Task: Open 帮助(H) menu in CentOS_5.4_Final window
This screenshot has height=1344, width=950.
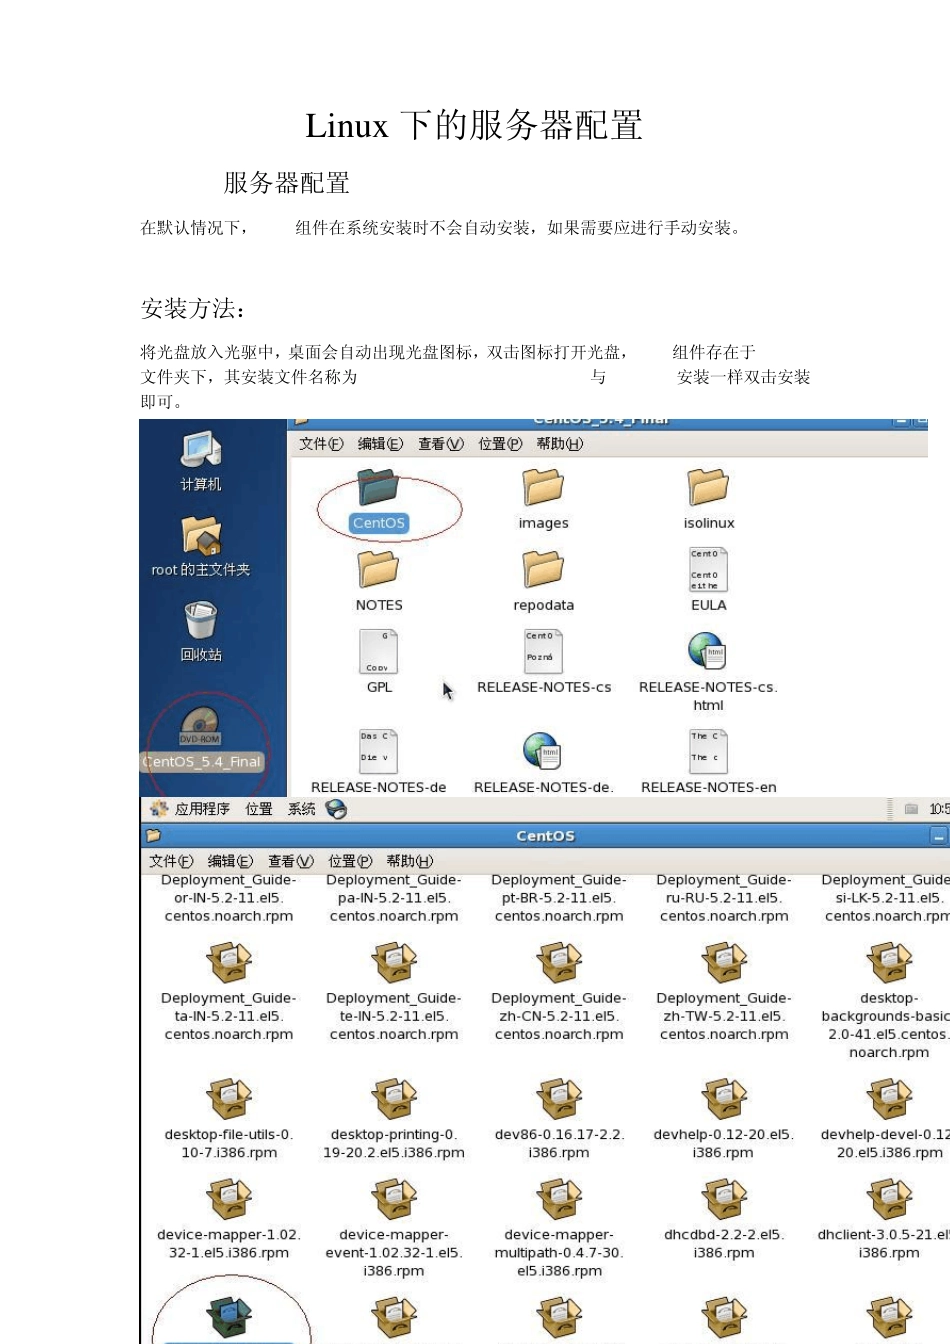Action: 560,444
